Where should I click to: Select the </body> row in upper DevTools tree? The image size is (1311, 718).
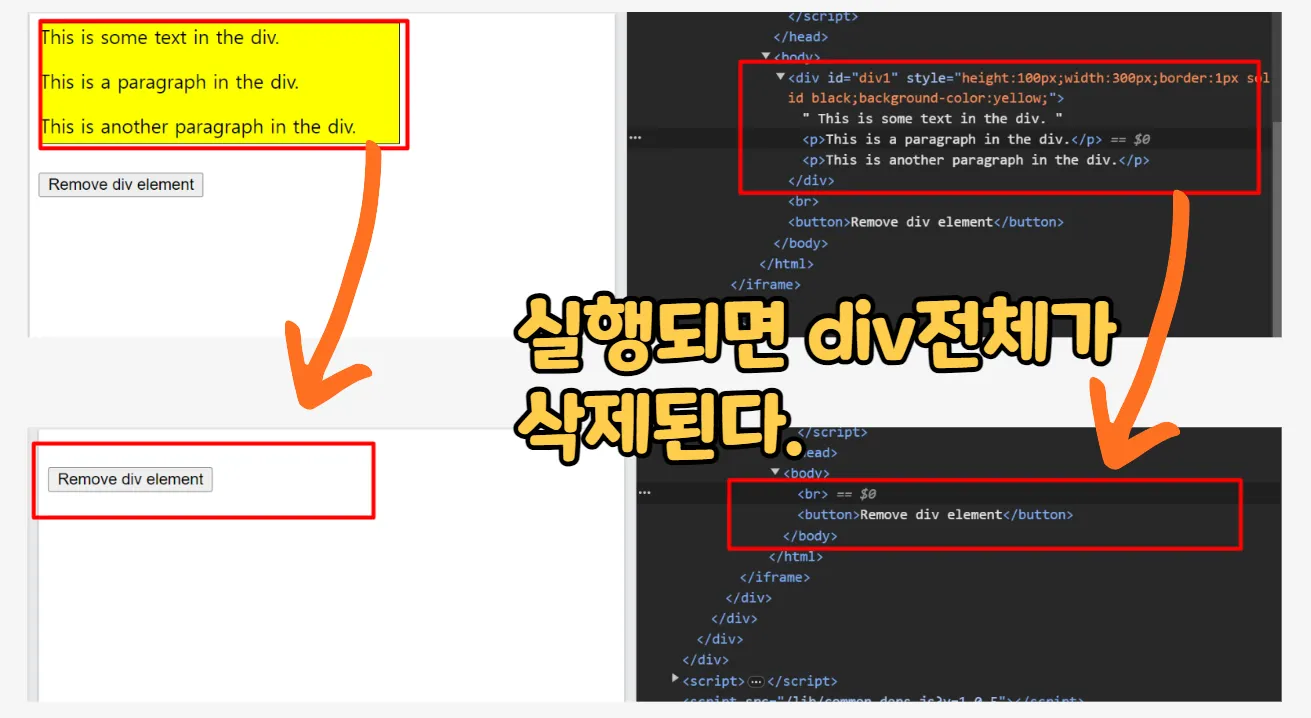(800, 243)
